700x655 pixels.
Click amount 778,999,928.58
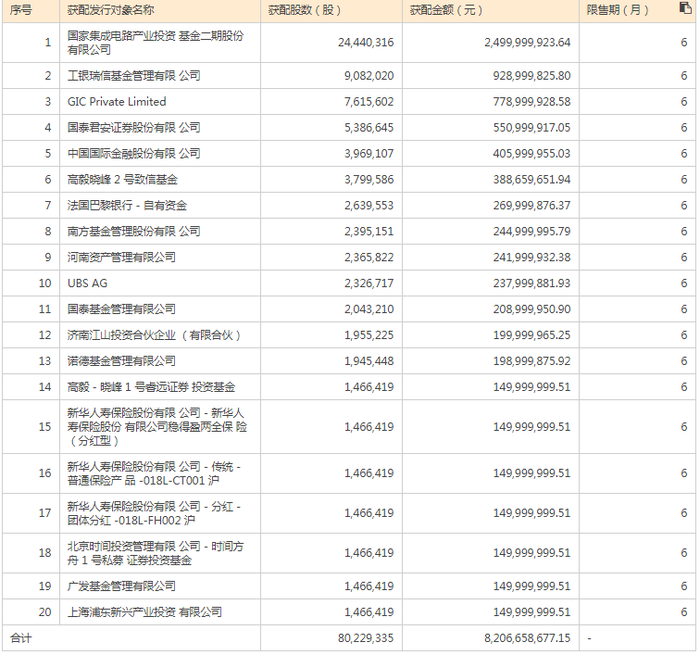[532, 102]
